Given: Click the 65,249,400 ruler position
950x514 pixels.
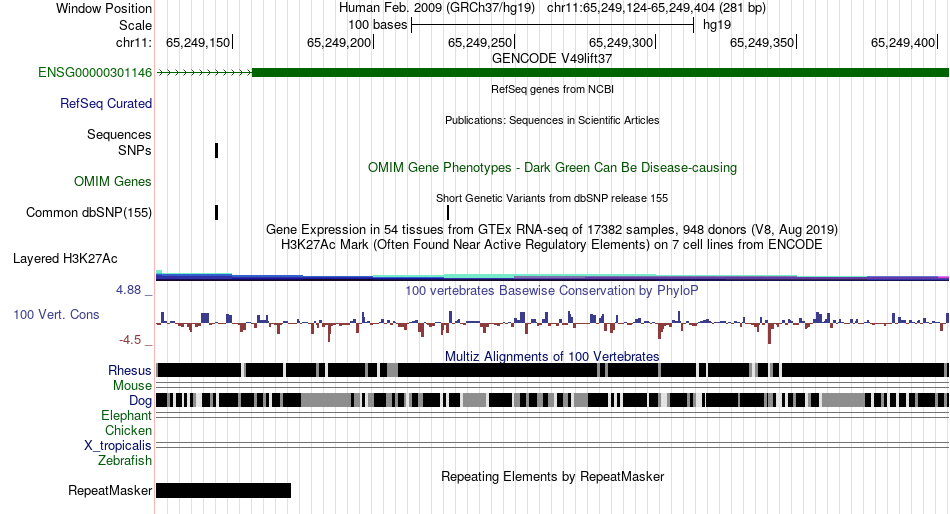Looking at the screenshot, I should 903,42.
